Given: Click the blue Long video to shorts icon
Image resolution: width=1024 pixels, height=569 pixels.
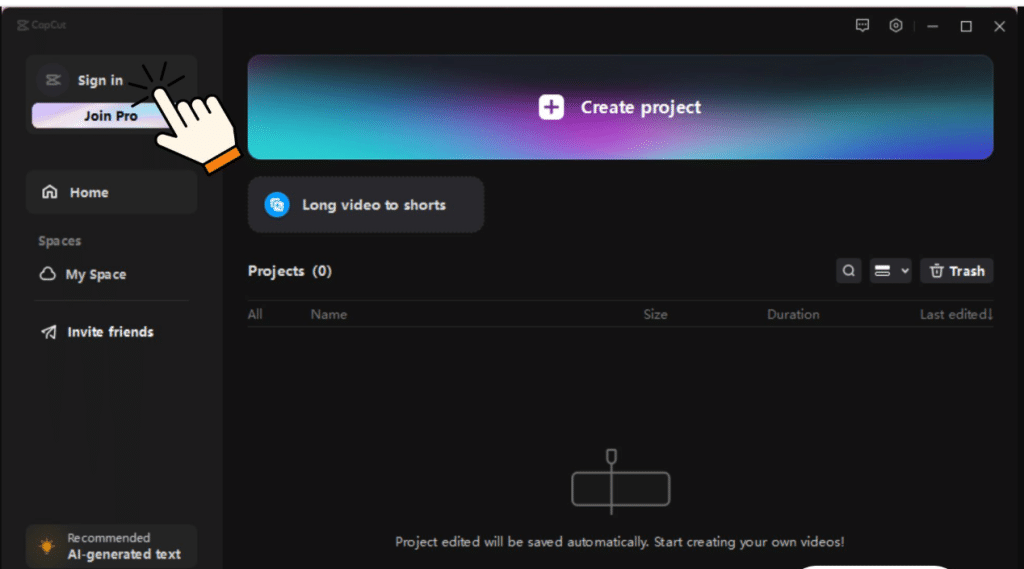Looking at the screenshot, I should pyautogui.click(x=277, y=204).
